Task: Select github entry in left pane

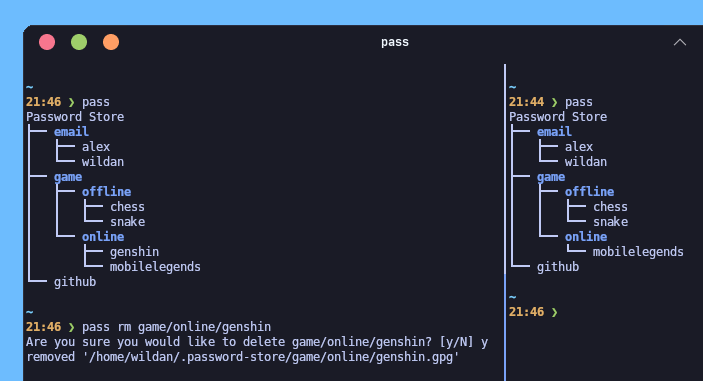Action: (x=75, y=282)
